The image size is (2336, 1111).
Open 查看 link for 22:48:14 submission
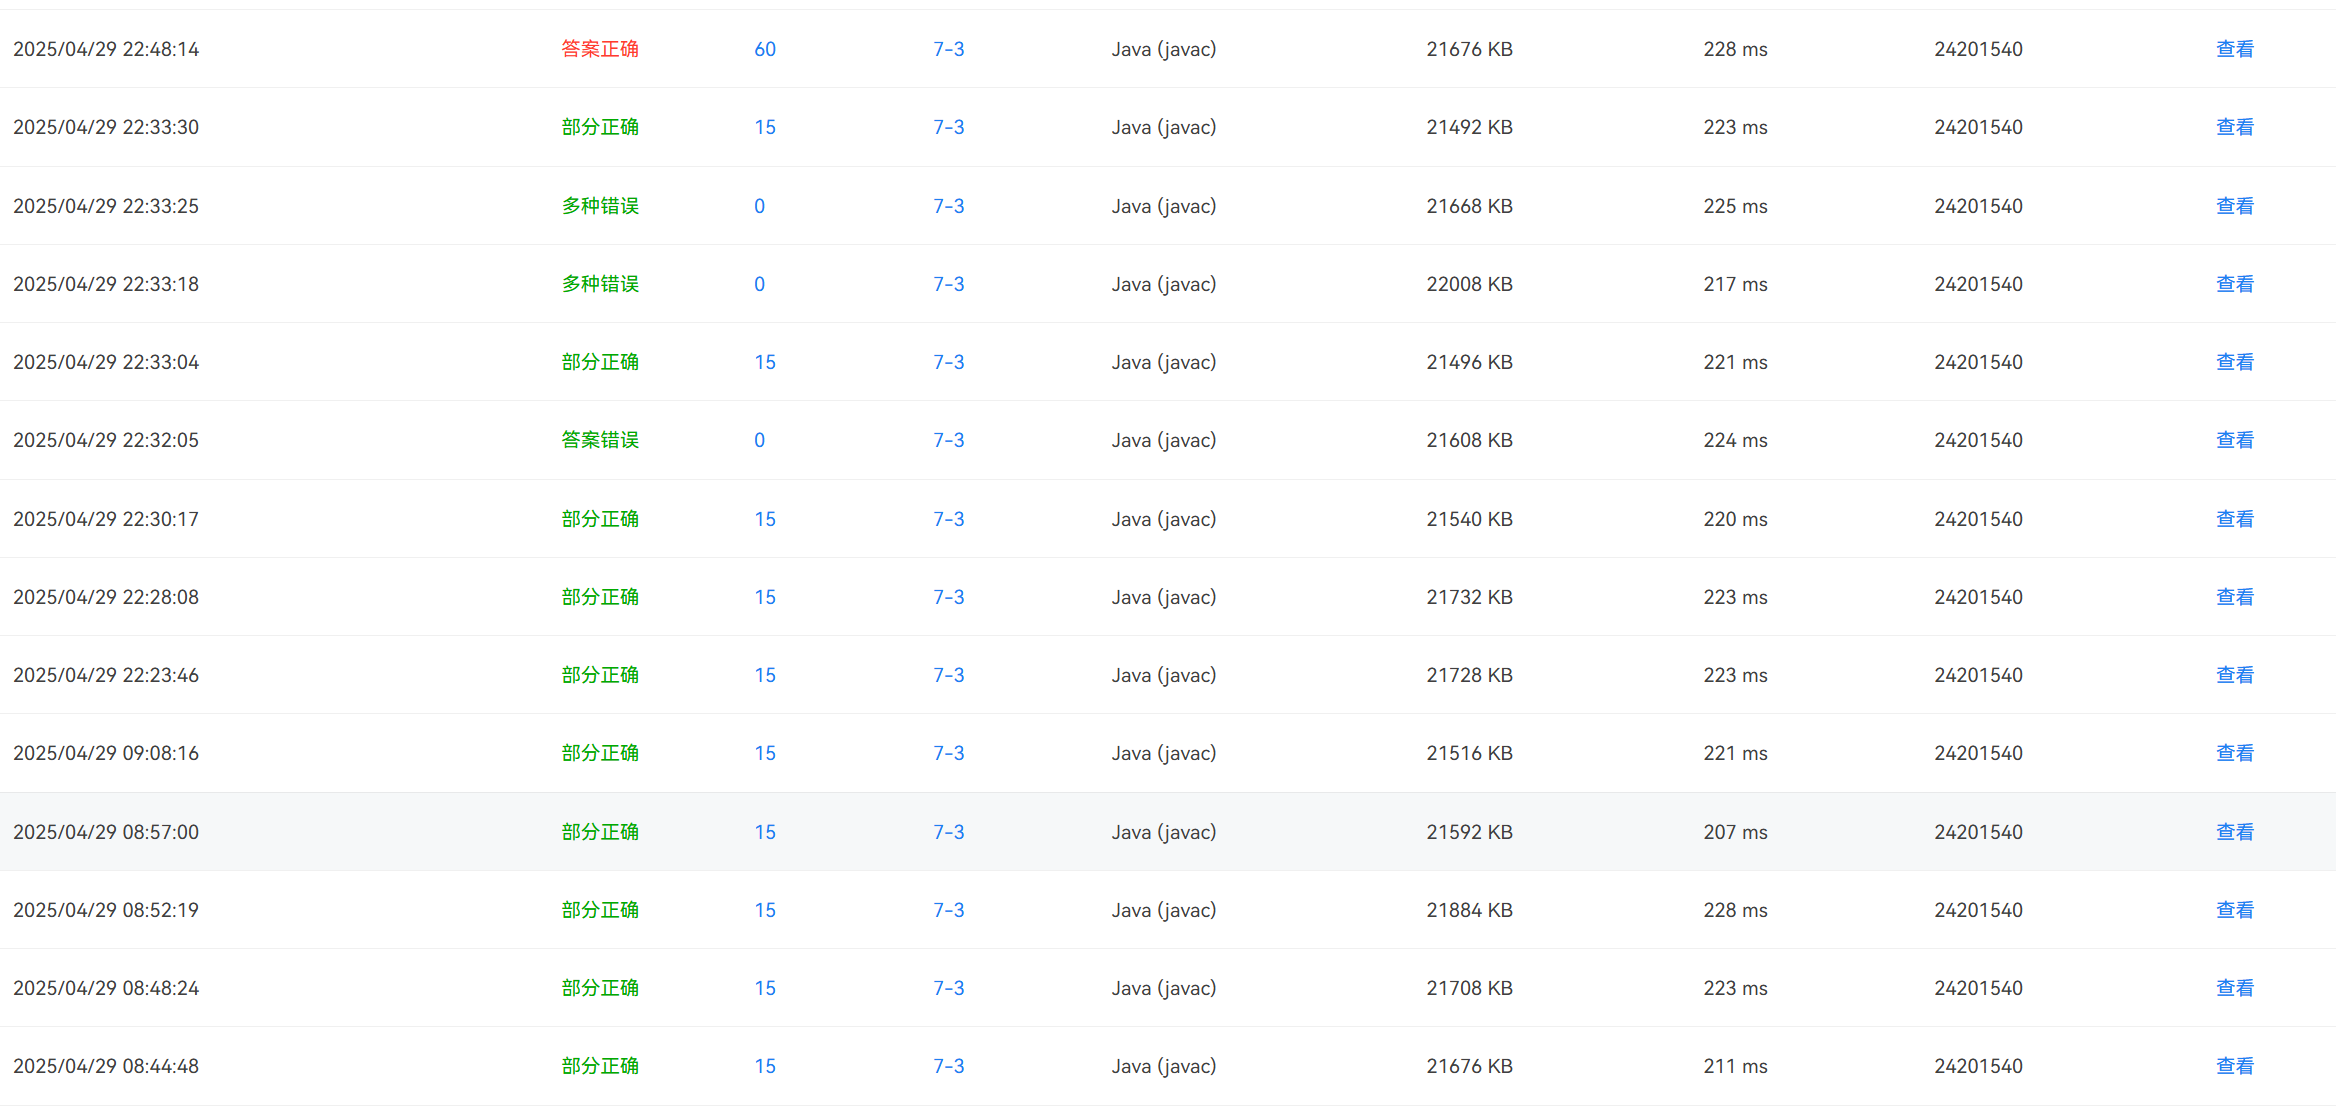(x=2234, y=49)
